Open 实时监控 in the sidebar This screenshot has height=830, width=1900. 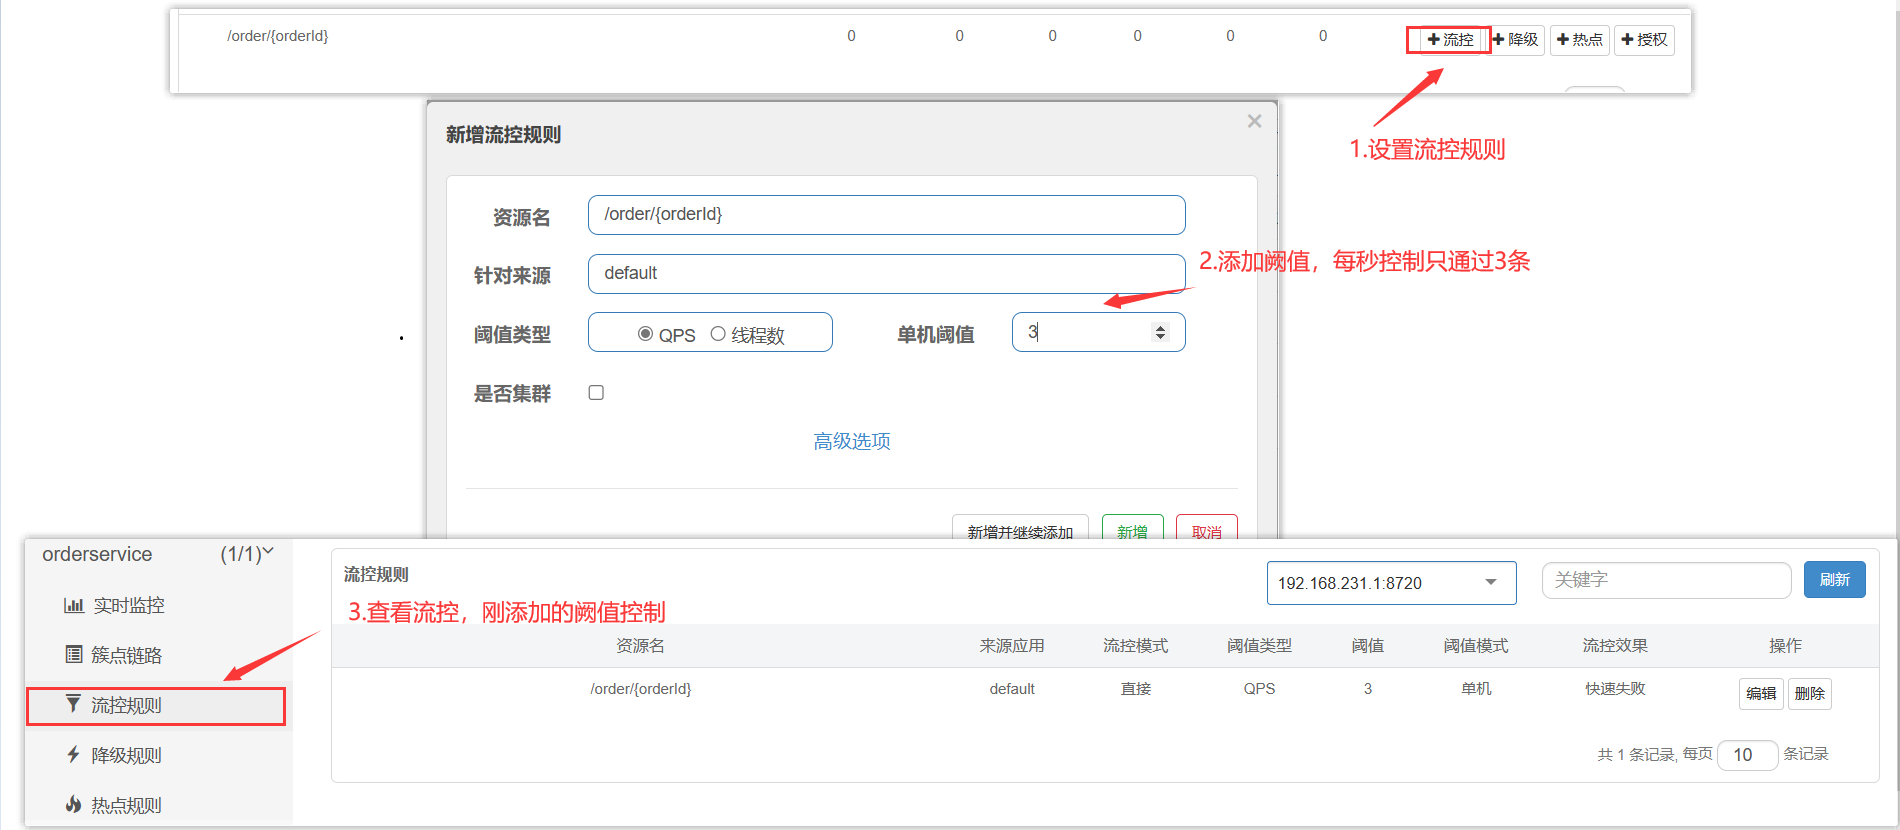click(128, 605)
